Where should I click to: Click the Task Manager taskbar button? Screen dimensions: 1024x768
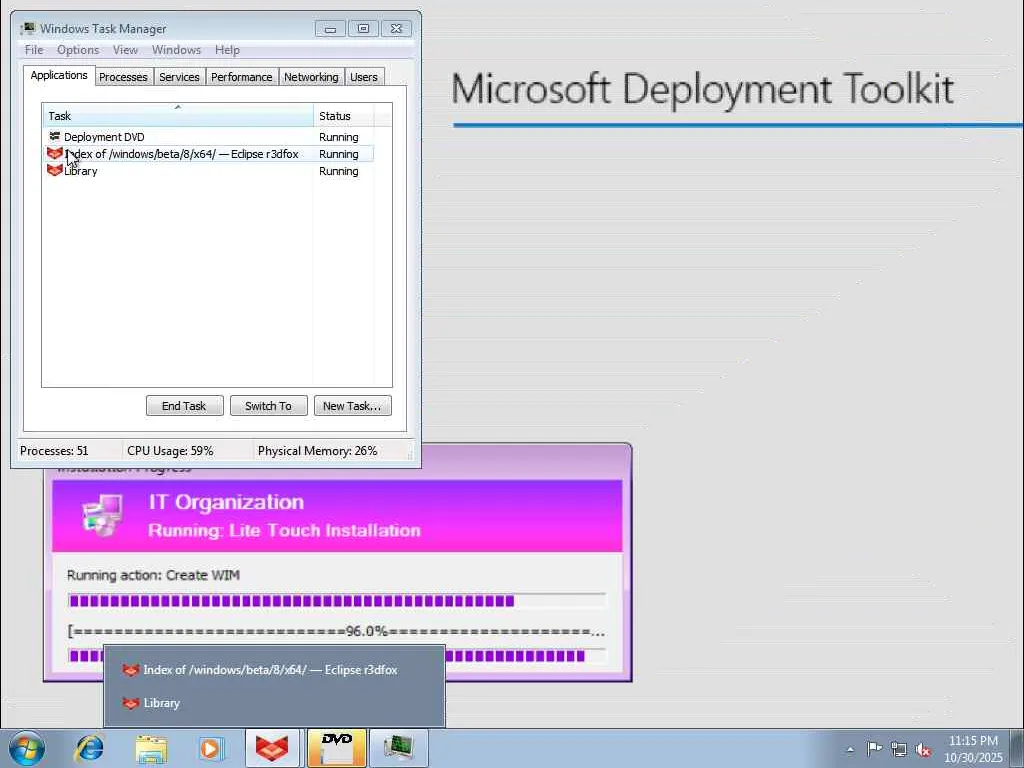click(398, 748)
